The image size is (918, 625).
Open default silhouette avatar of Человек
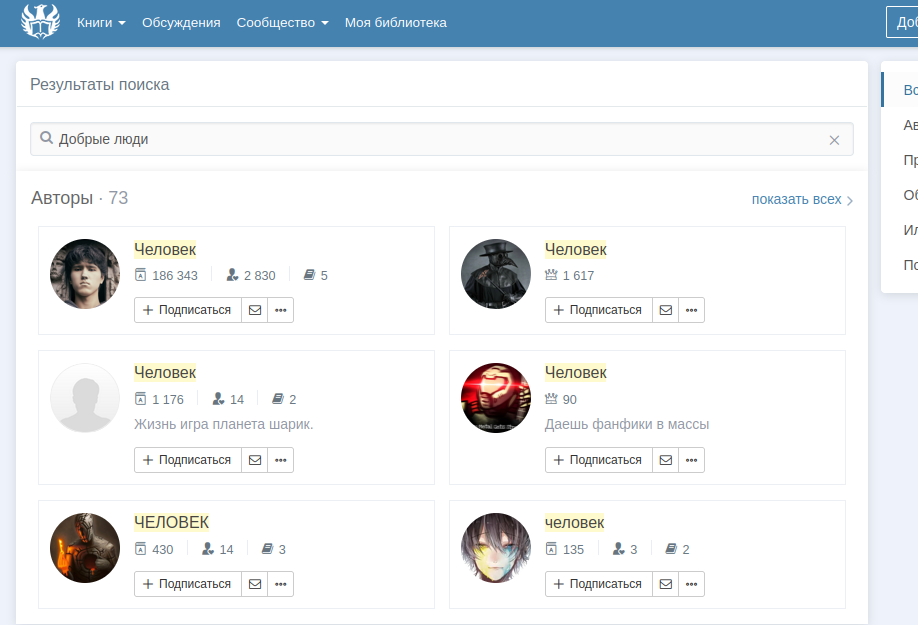85,398
